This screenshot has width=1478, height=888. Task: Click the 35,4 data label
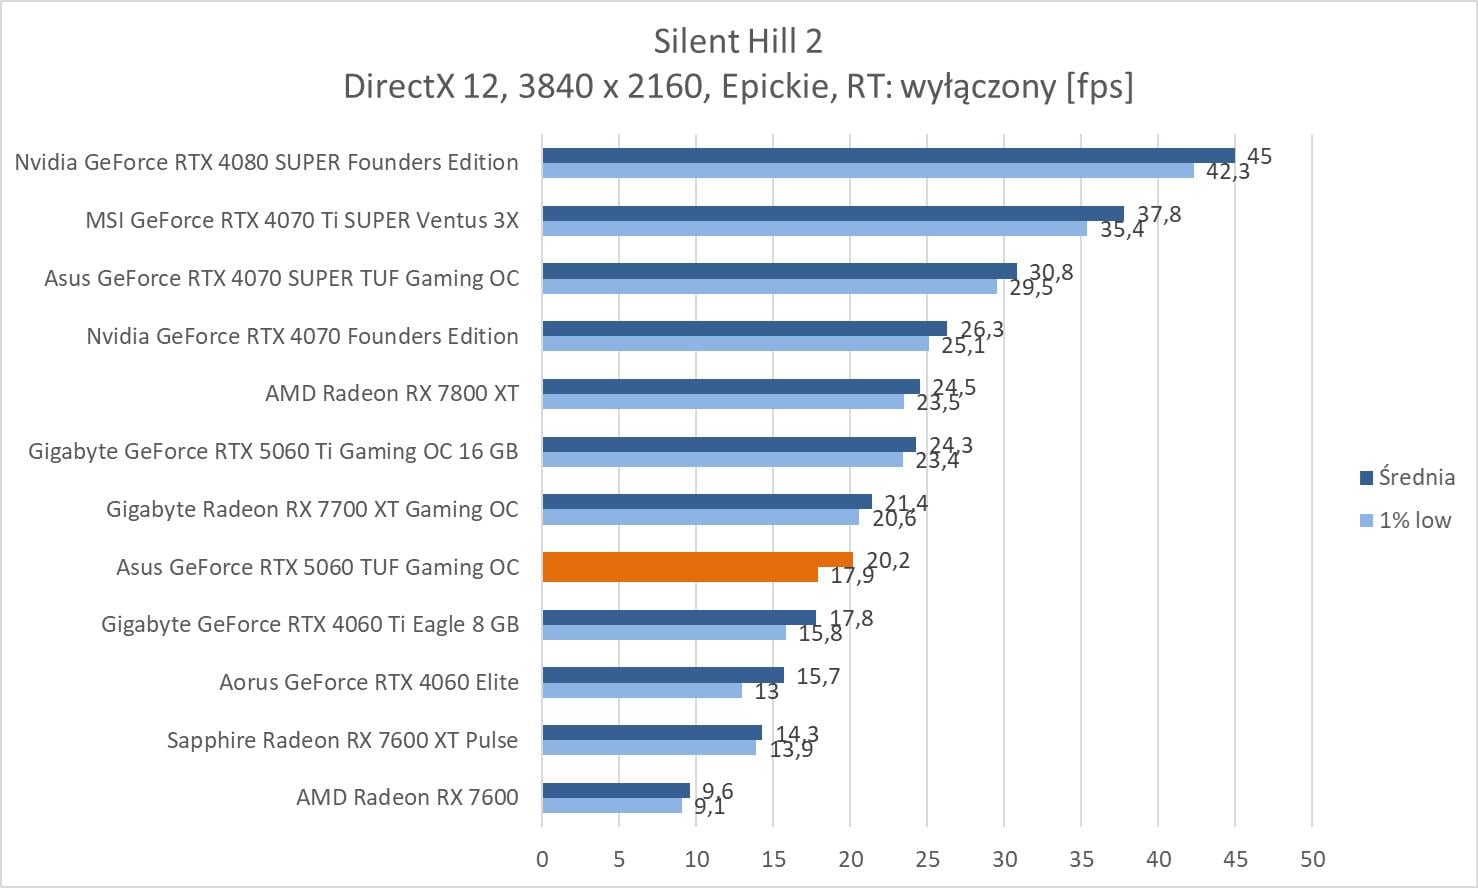click(1122, 230)
